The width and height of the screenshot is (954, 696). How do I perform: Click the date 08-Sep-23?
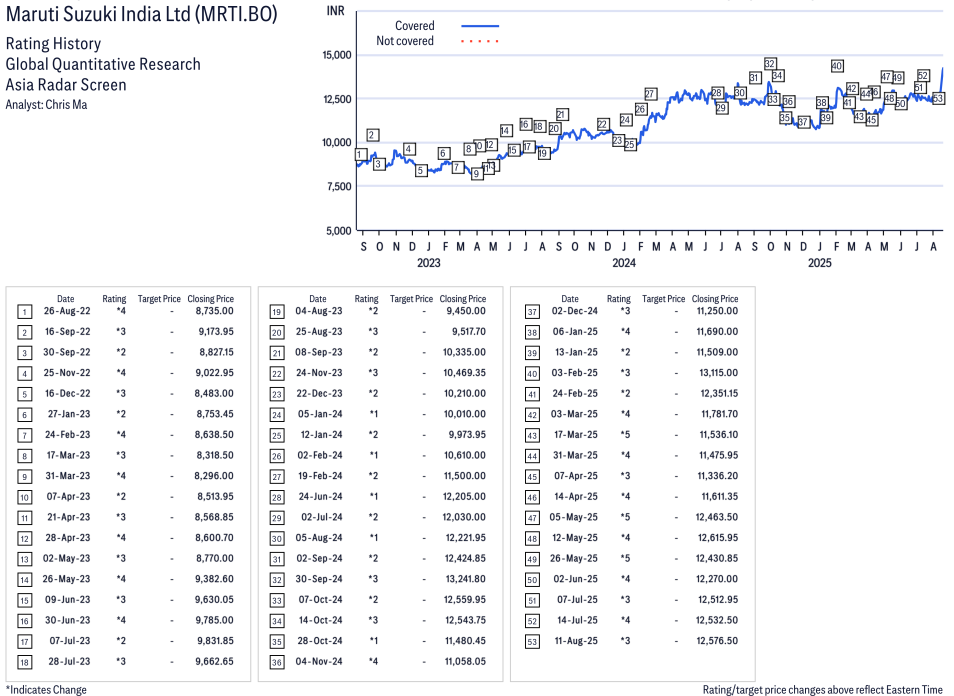(x=319, y=352)
